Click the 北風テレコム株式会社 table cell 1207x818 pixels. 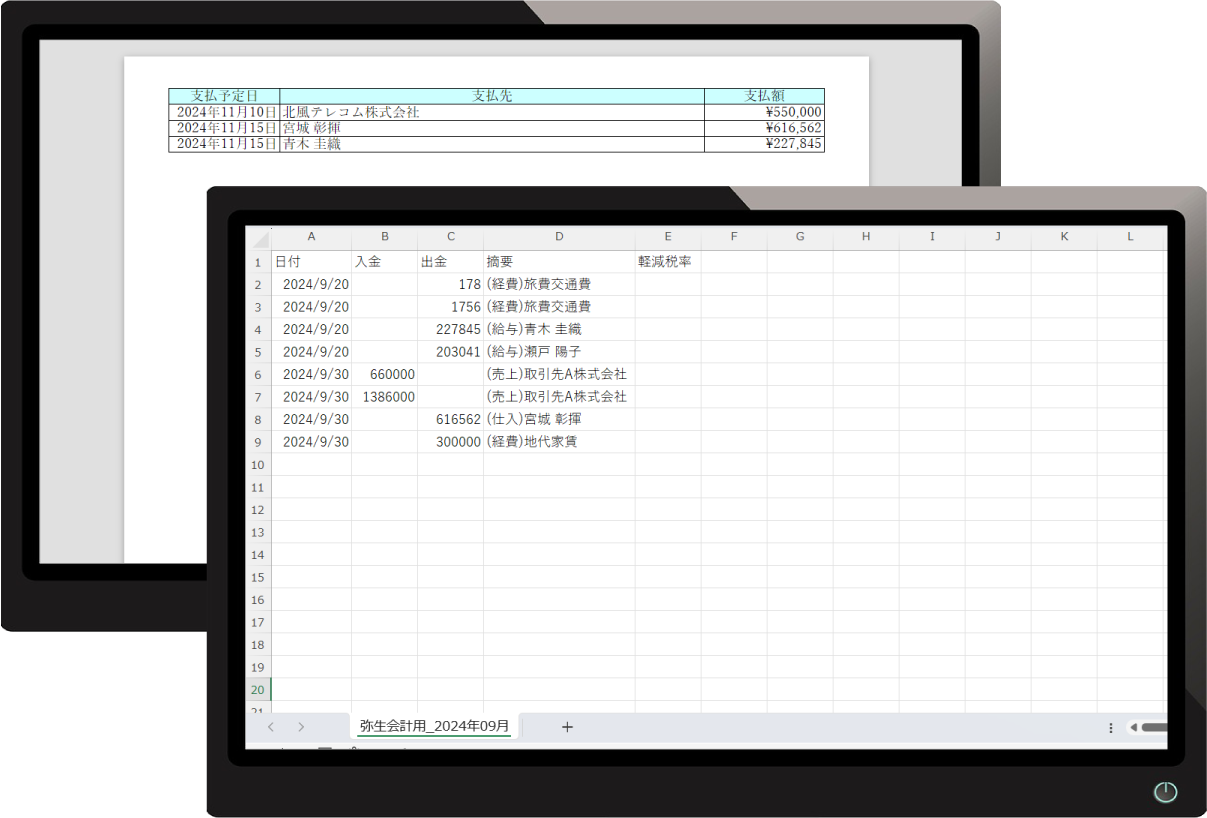tap(491, 113)
